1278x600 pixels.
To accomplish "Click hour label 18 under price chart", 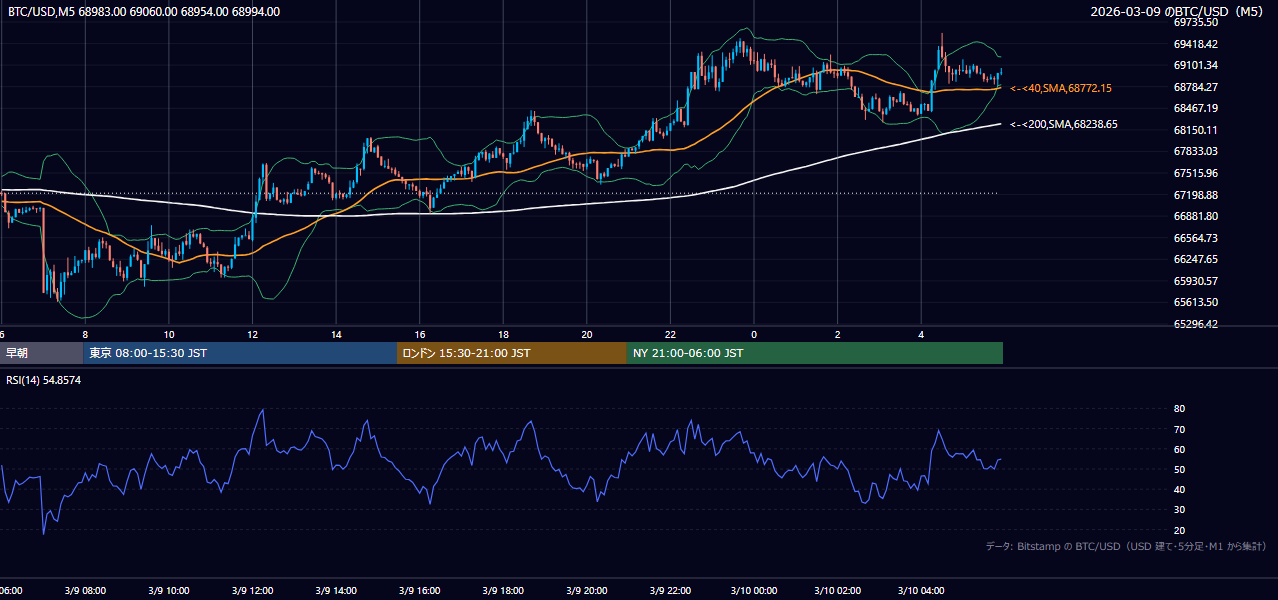I will tap(503, 334).
